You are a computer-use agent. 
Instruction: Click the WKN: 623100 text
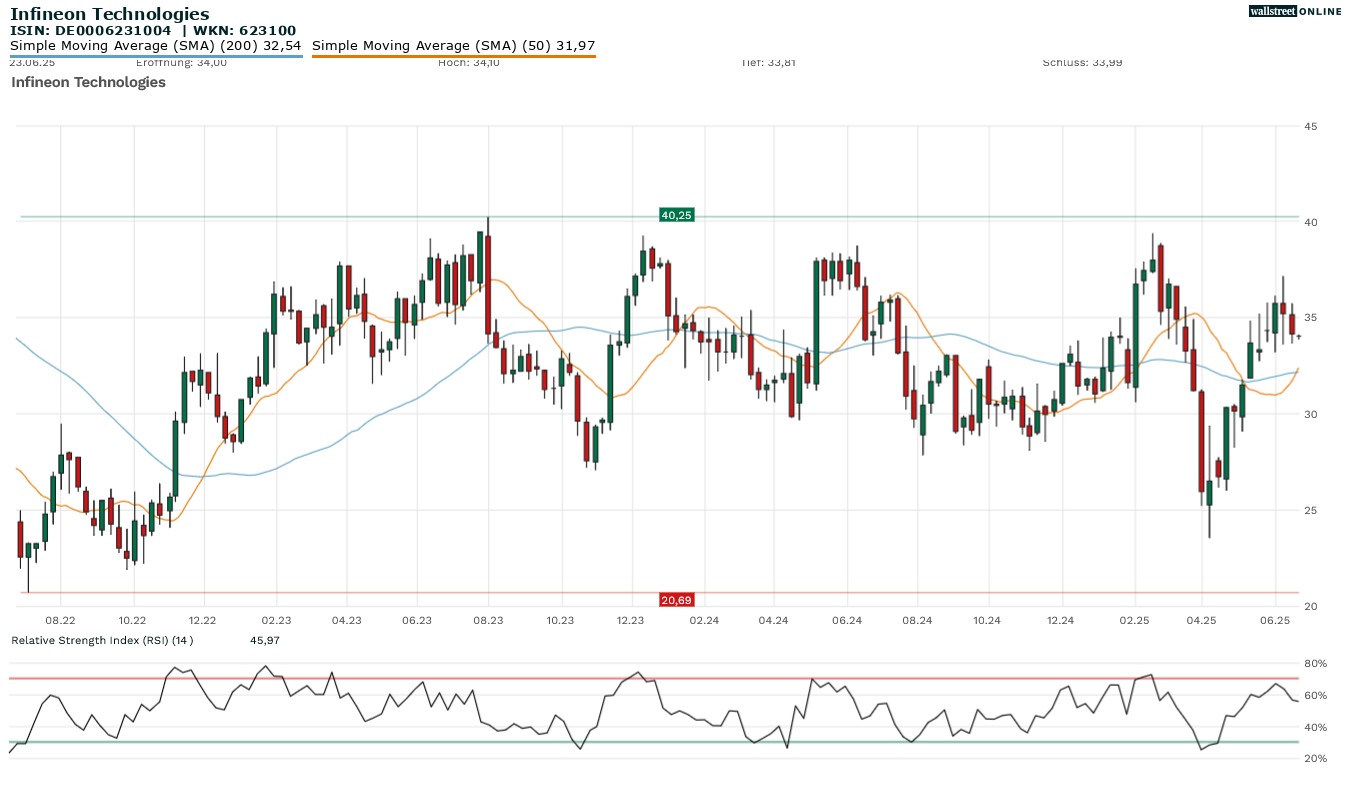(x=245, y=31)
